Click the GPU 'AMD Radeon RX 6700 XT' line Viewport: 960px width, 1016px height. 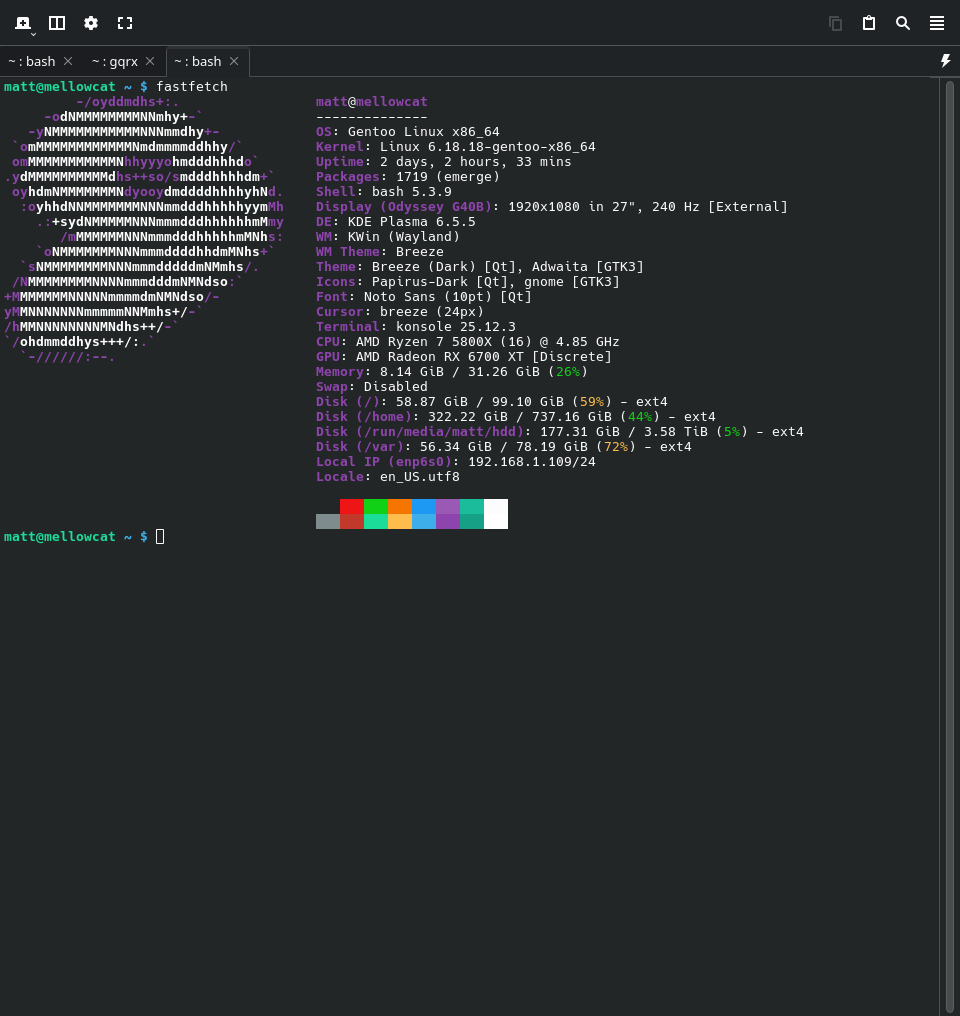(464, 356)
